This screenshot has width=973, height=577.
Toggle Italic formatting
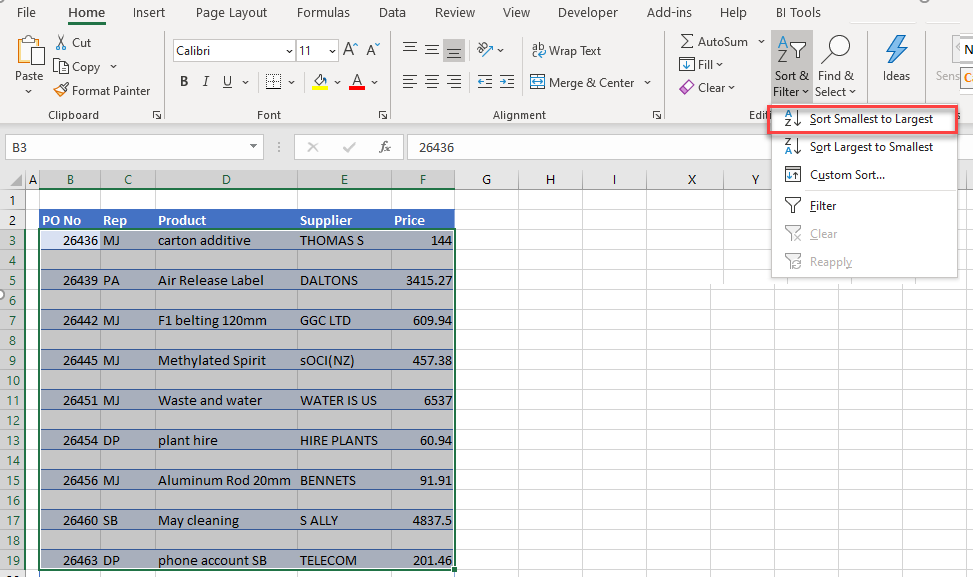pyautogui.click(x=206, y=82)
